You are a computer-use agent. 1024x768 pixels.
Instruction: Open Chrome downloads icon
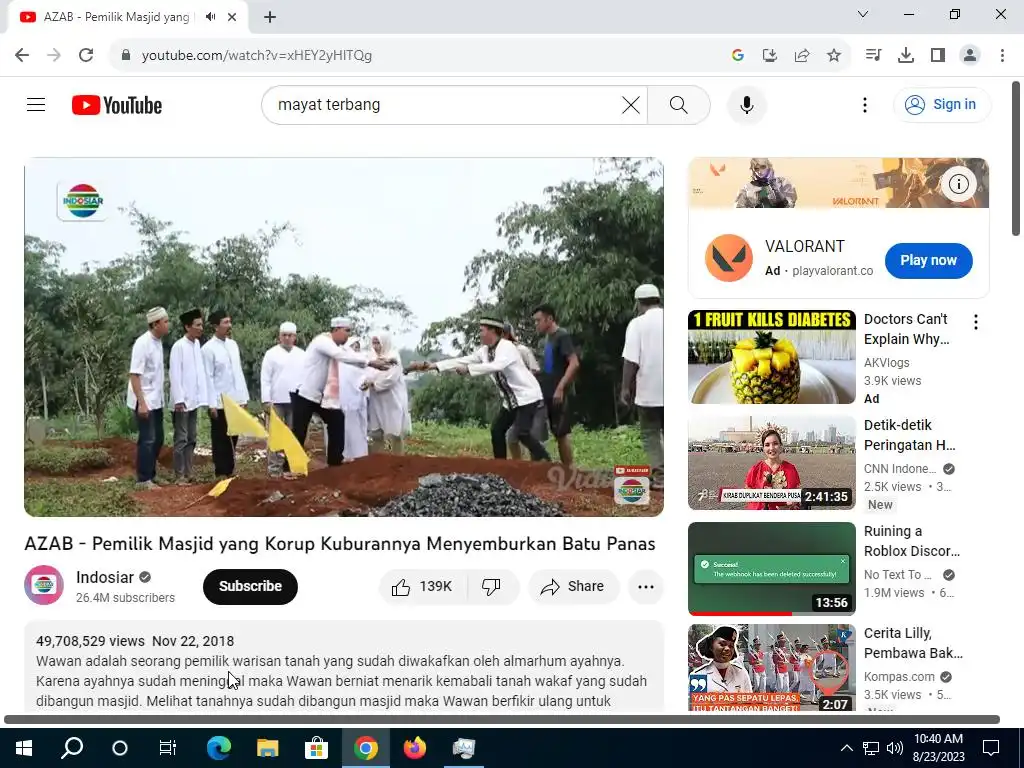tap(906, 56)
